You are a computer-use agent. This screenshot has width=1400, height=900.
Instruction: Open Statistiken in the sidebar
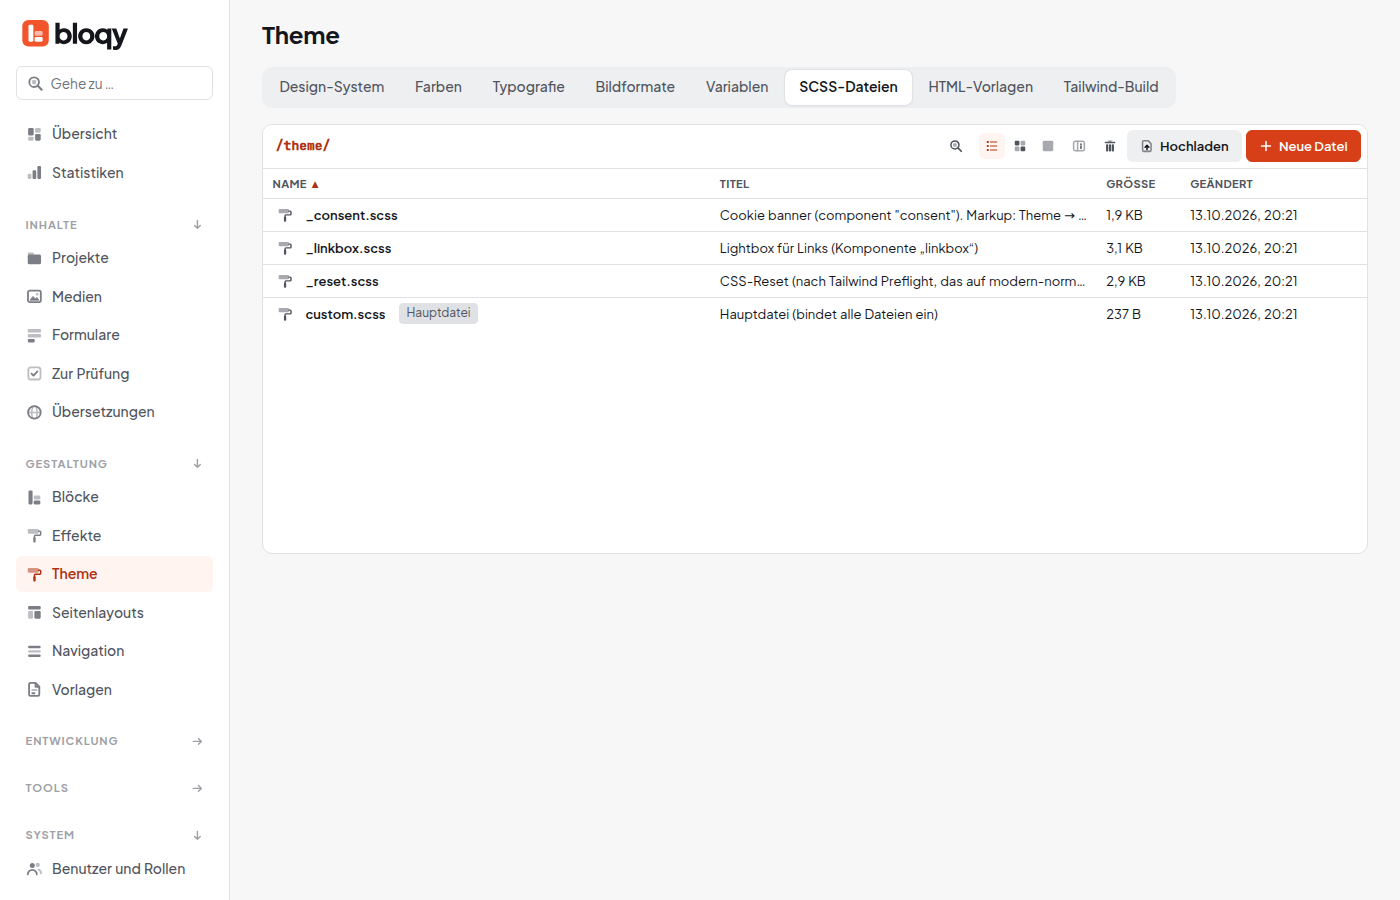pos(114,173)
